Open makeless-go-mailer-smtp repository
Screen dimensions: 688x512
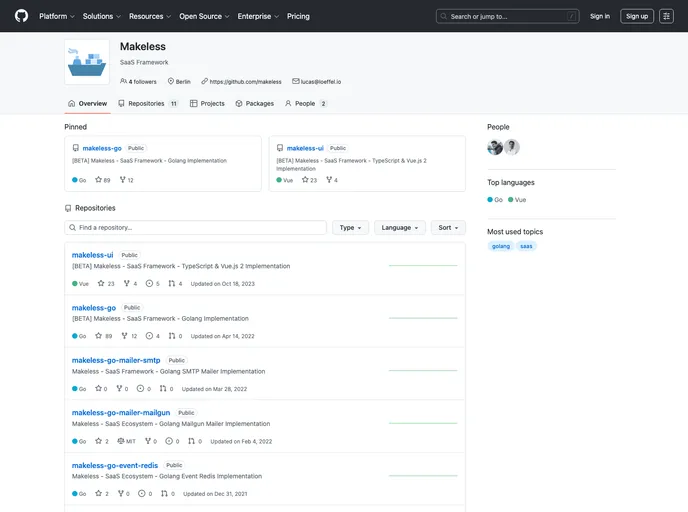point(116,360)
